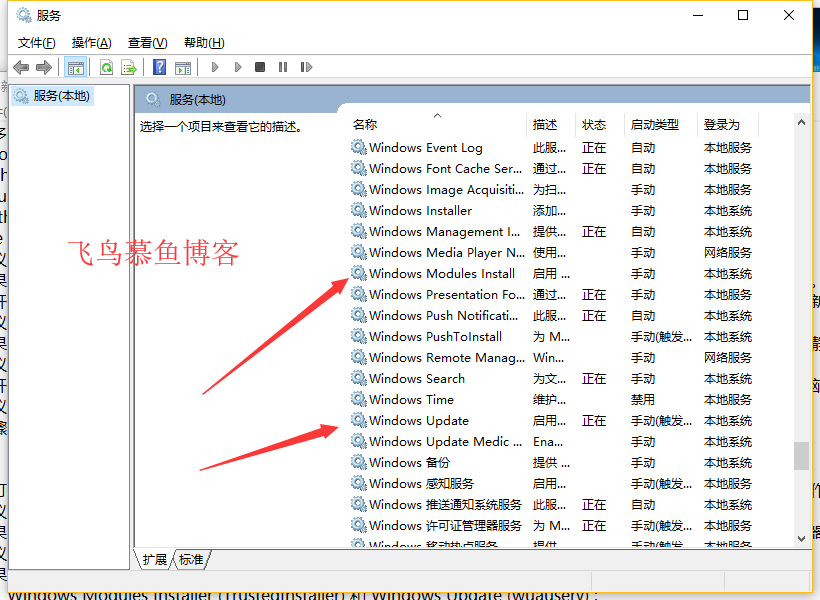Click the Stop Service toolbar icon
This screenshot has width=820, height=600.
(x=260, y=67)
